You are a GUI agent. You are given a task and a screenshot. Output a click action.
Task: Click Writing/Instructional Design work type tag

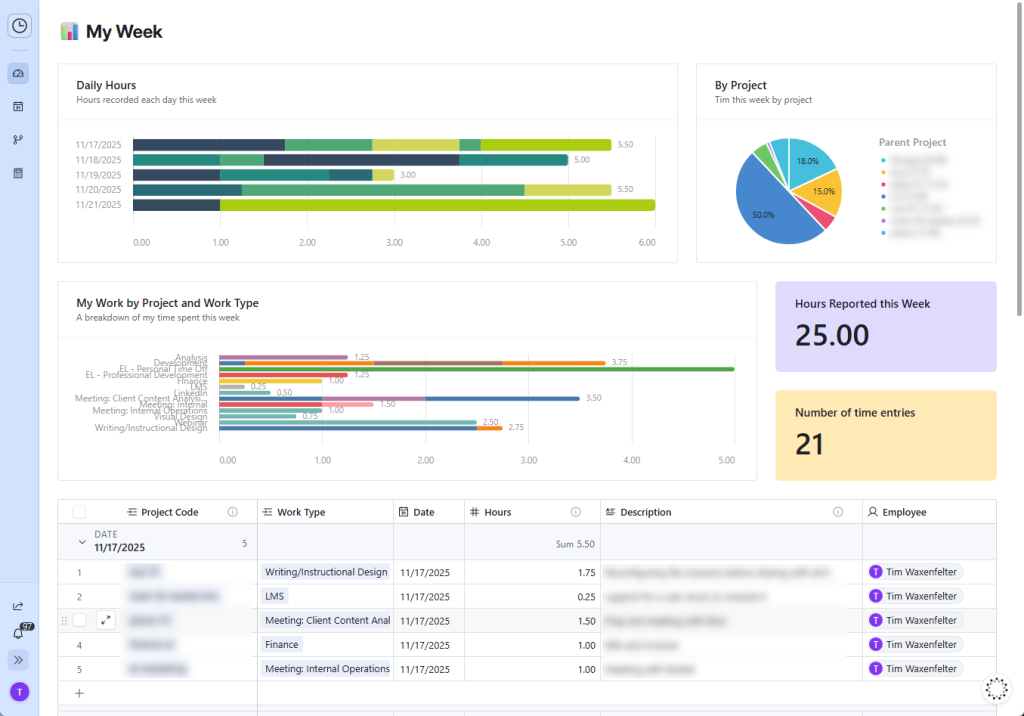coord(326,572)
